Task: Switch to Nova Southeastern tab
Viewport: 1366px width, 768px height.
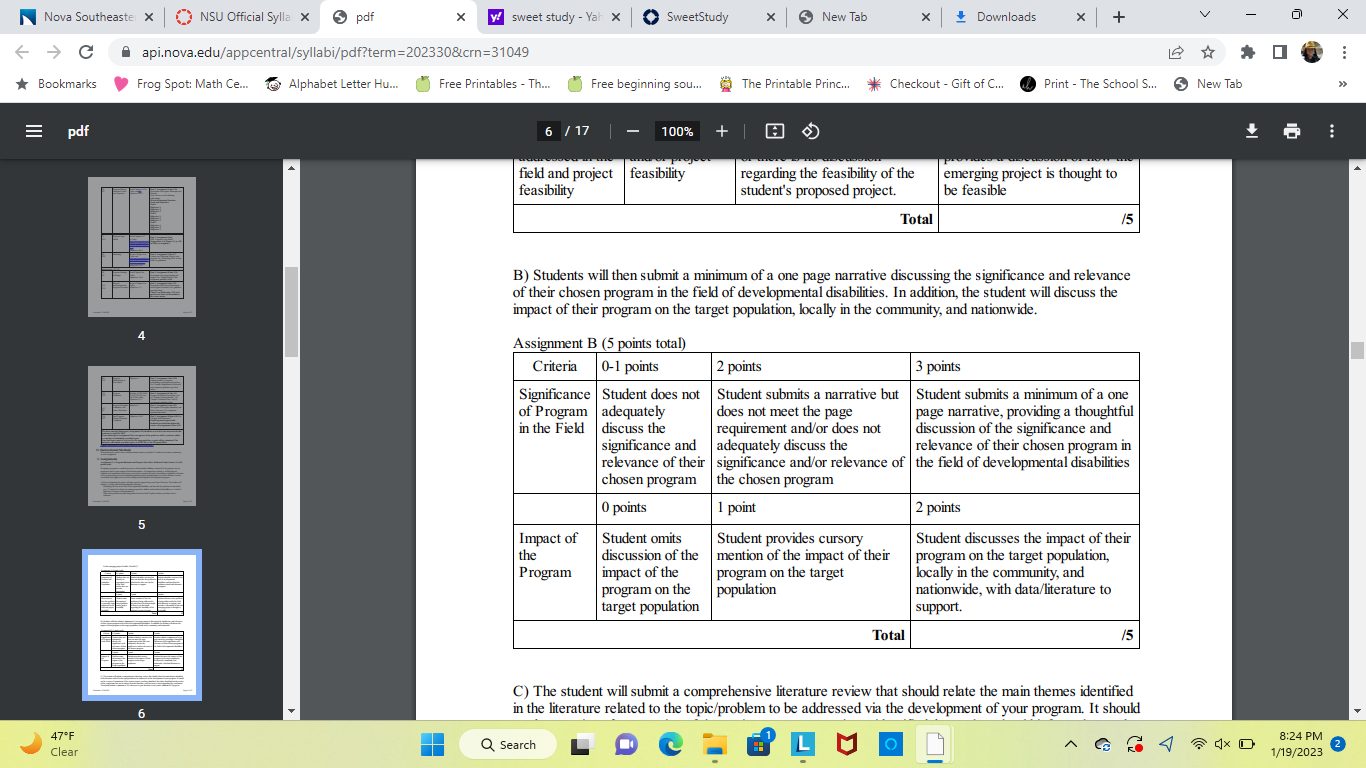Action: [87, 17]
